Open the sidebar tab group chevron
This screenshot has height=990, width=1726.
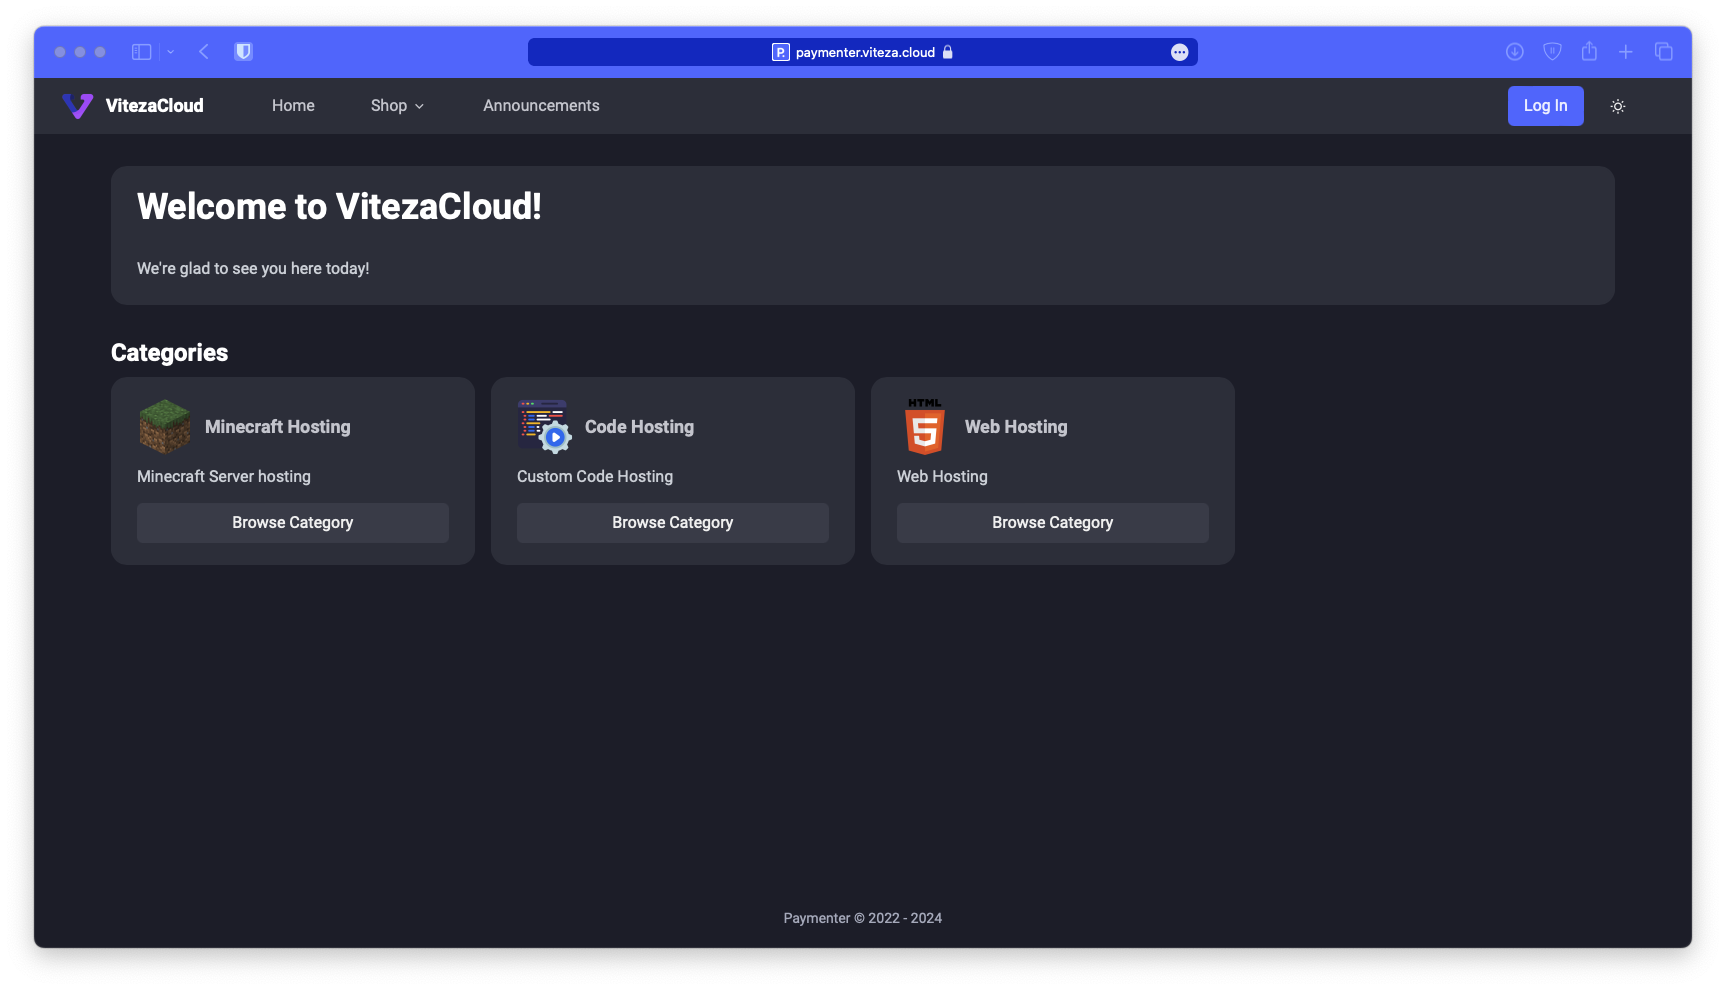(170, 52)
